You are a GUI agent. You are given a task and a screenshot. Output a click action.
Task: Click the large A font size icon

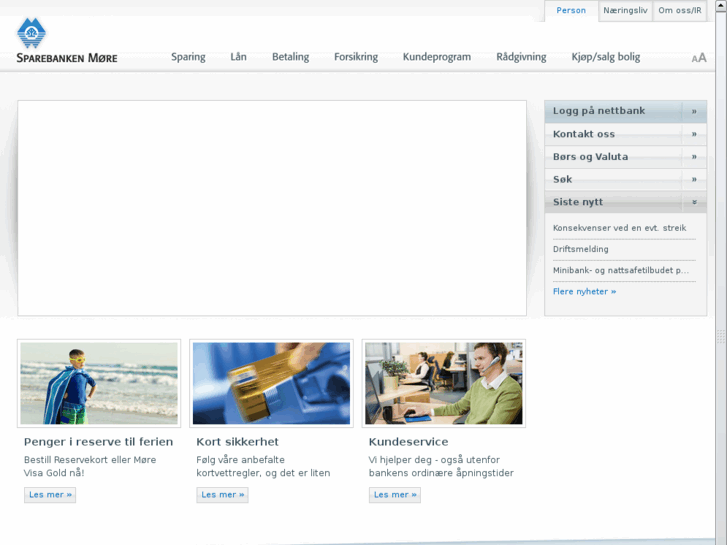tap(702, 58)
